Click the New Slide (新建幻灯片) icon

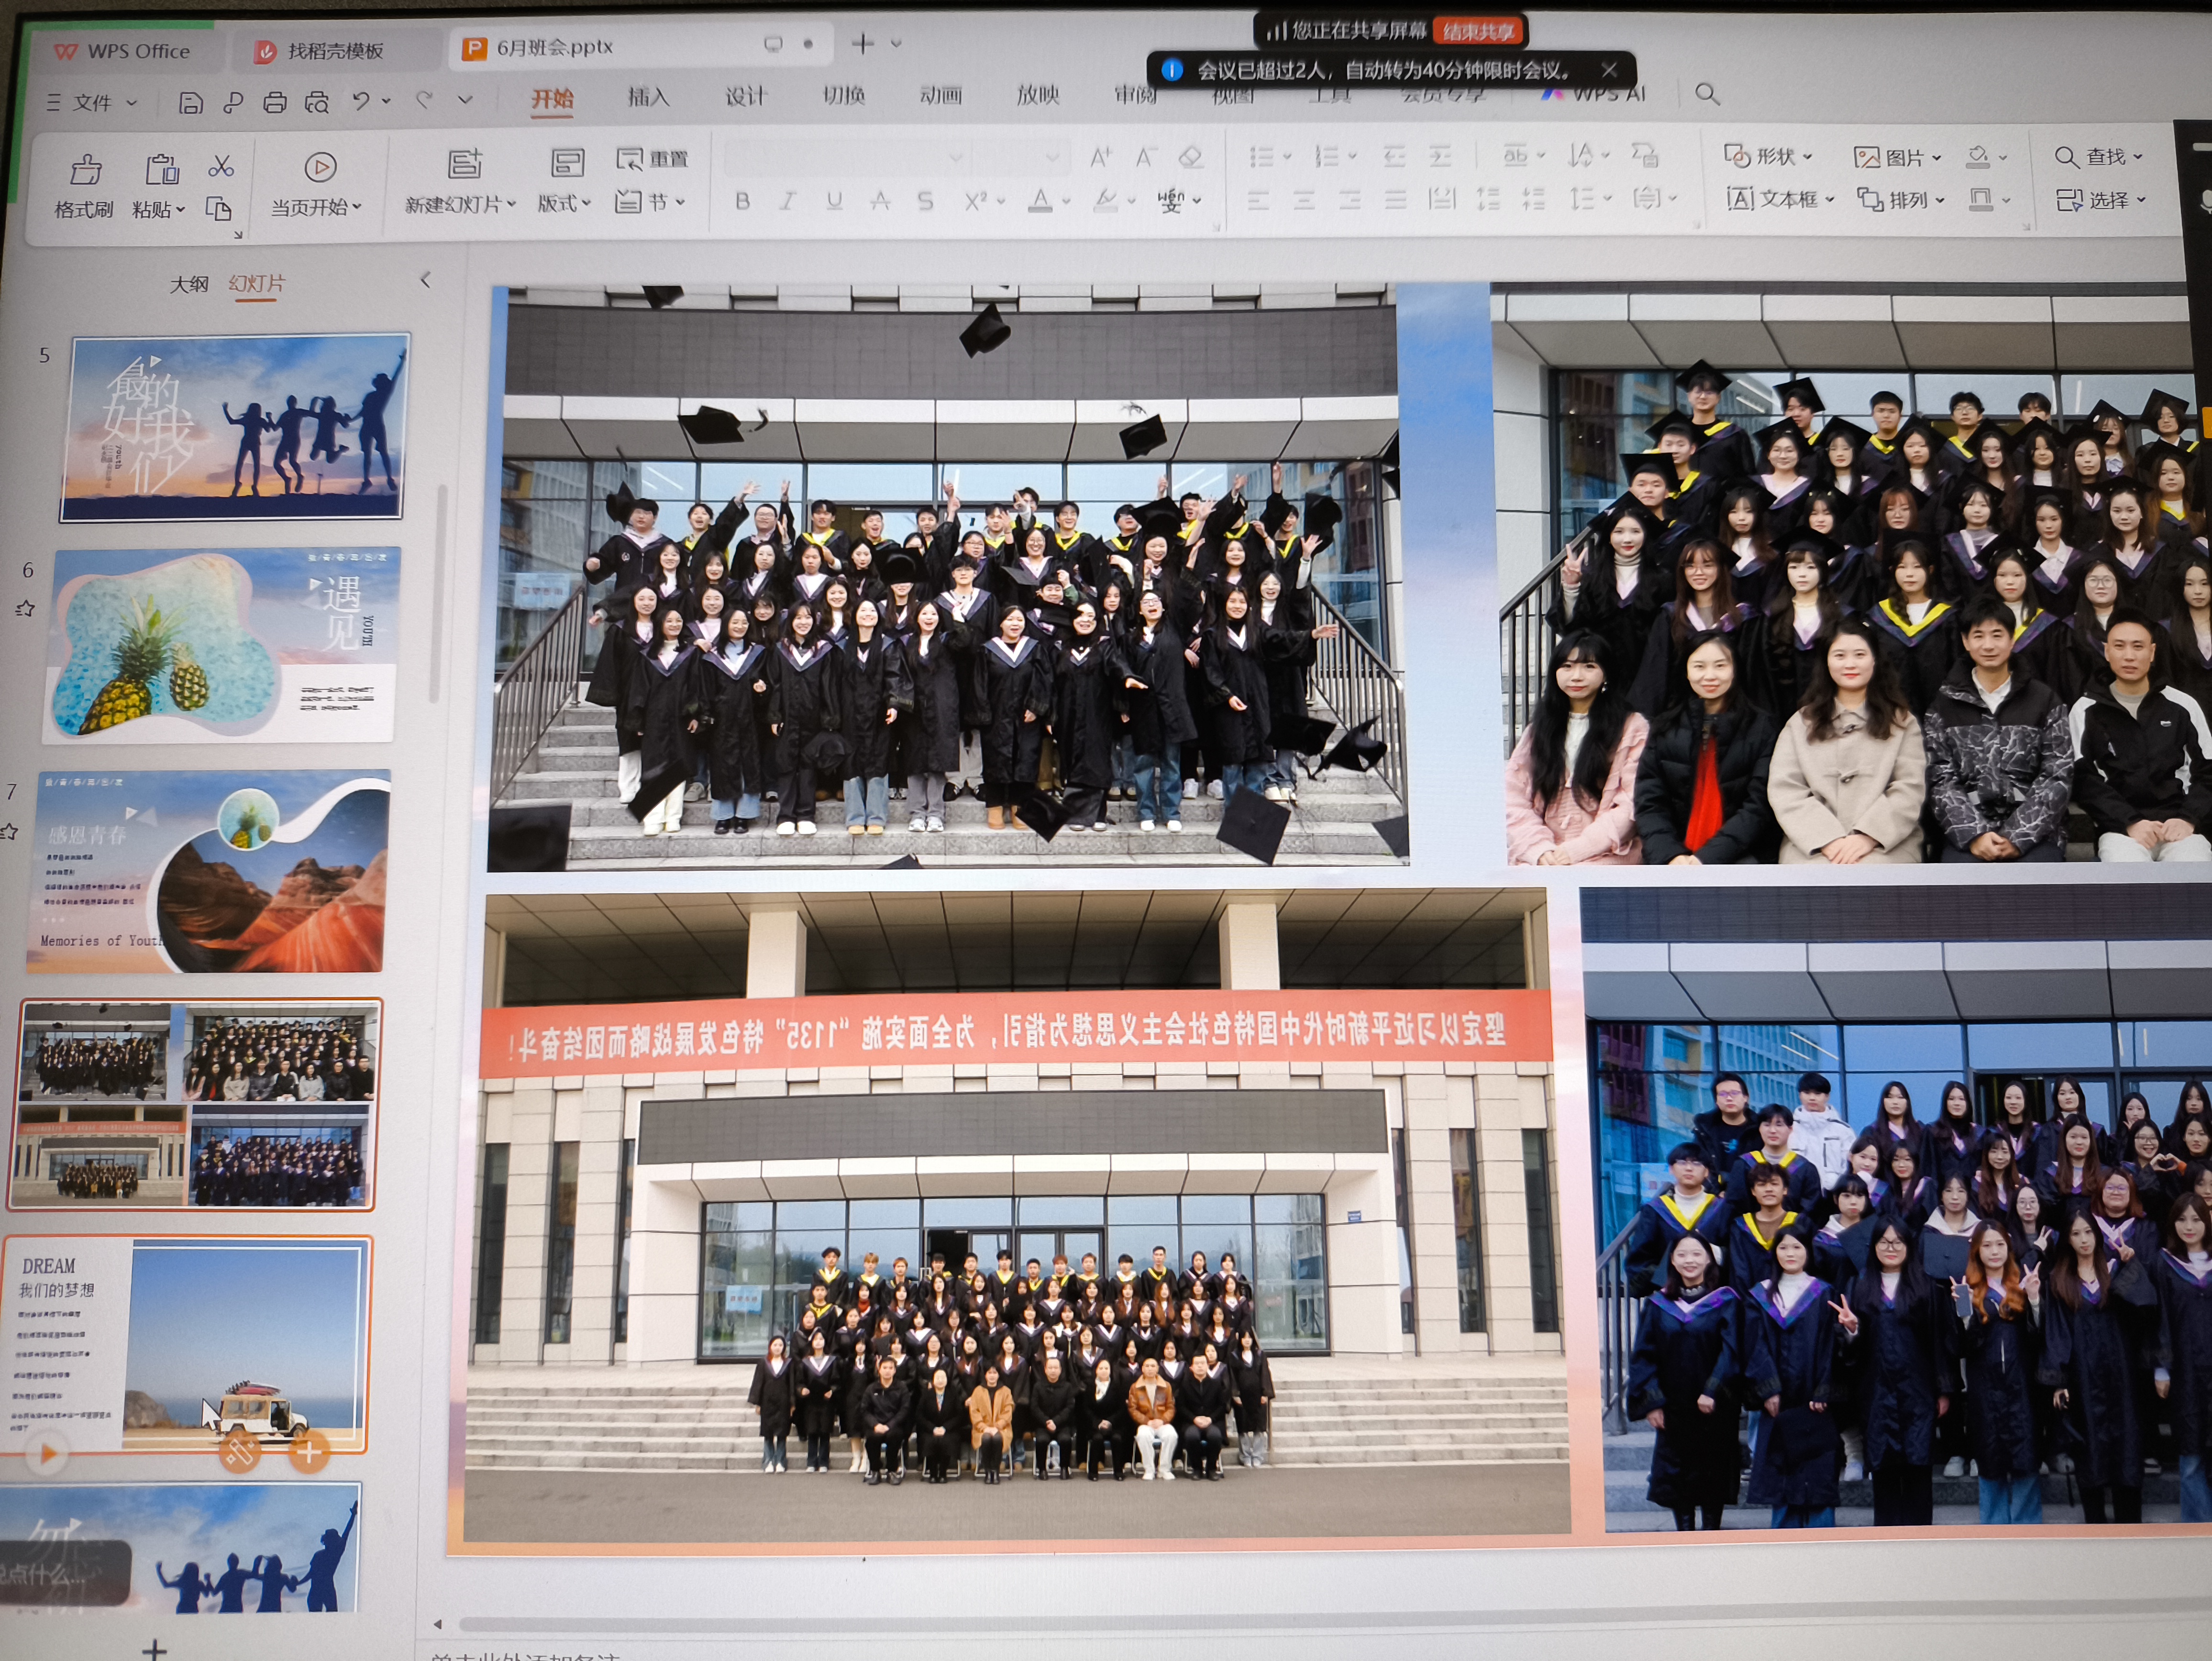click(464, 164)
